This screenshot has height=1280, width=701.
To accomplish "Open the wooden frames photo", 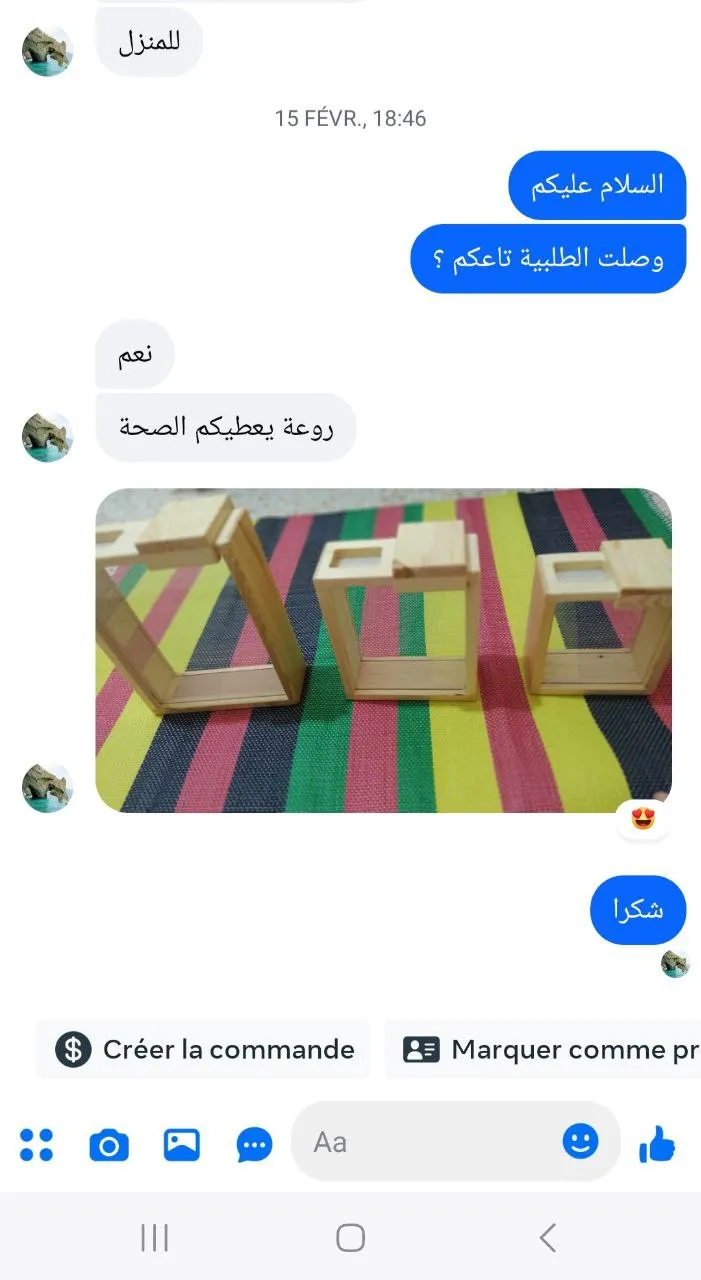I will [x=383, y=650].
